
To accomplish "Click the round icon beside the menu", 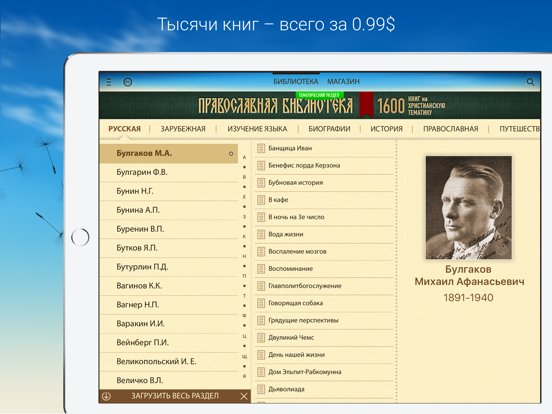I will [x=127, y=82].
